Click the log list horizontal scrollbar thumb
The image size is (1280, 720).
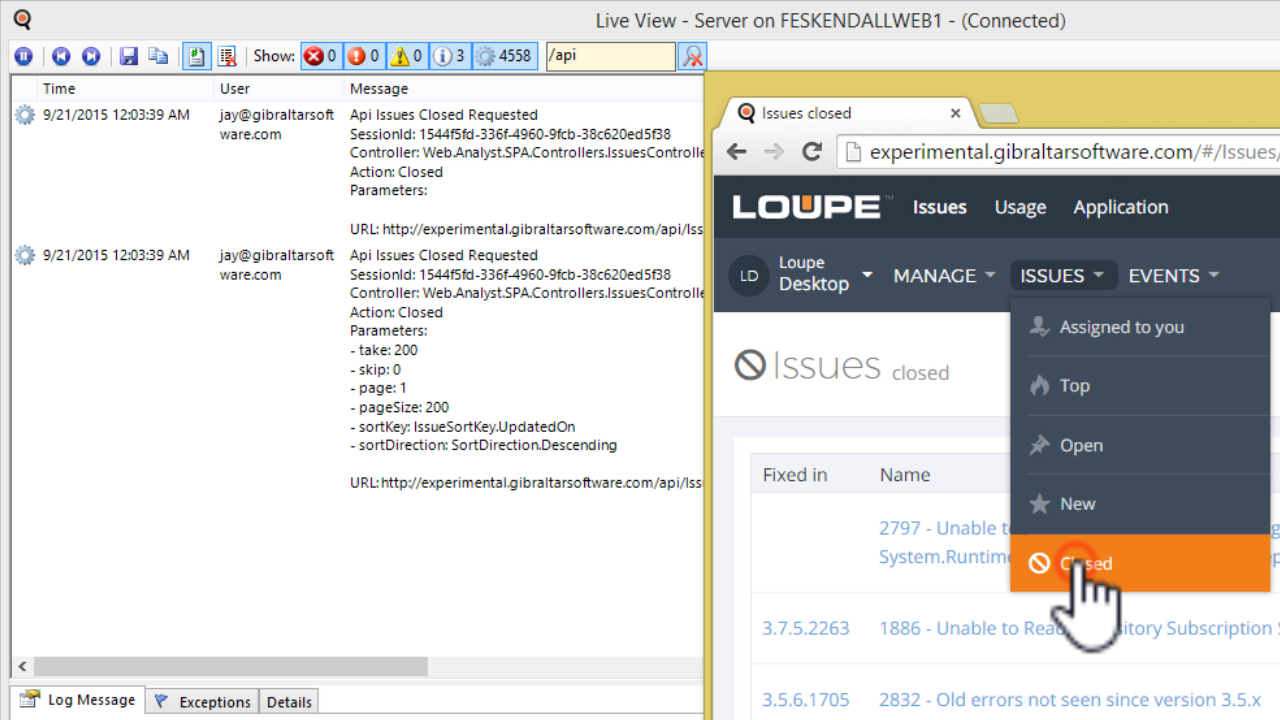(x=231, y=666)
